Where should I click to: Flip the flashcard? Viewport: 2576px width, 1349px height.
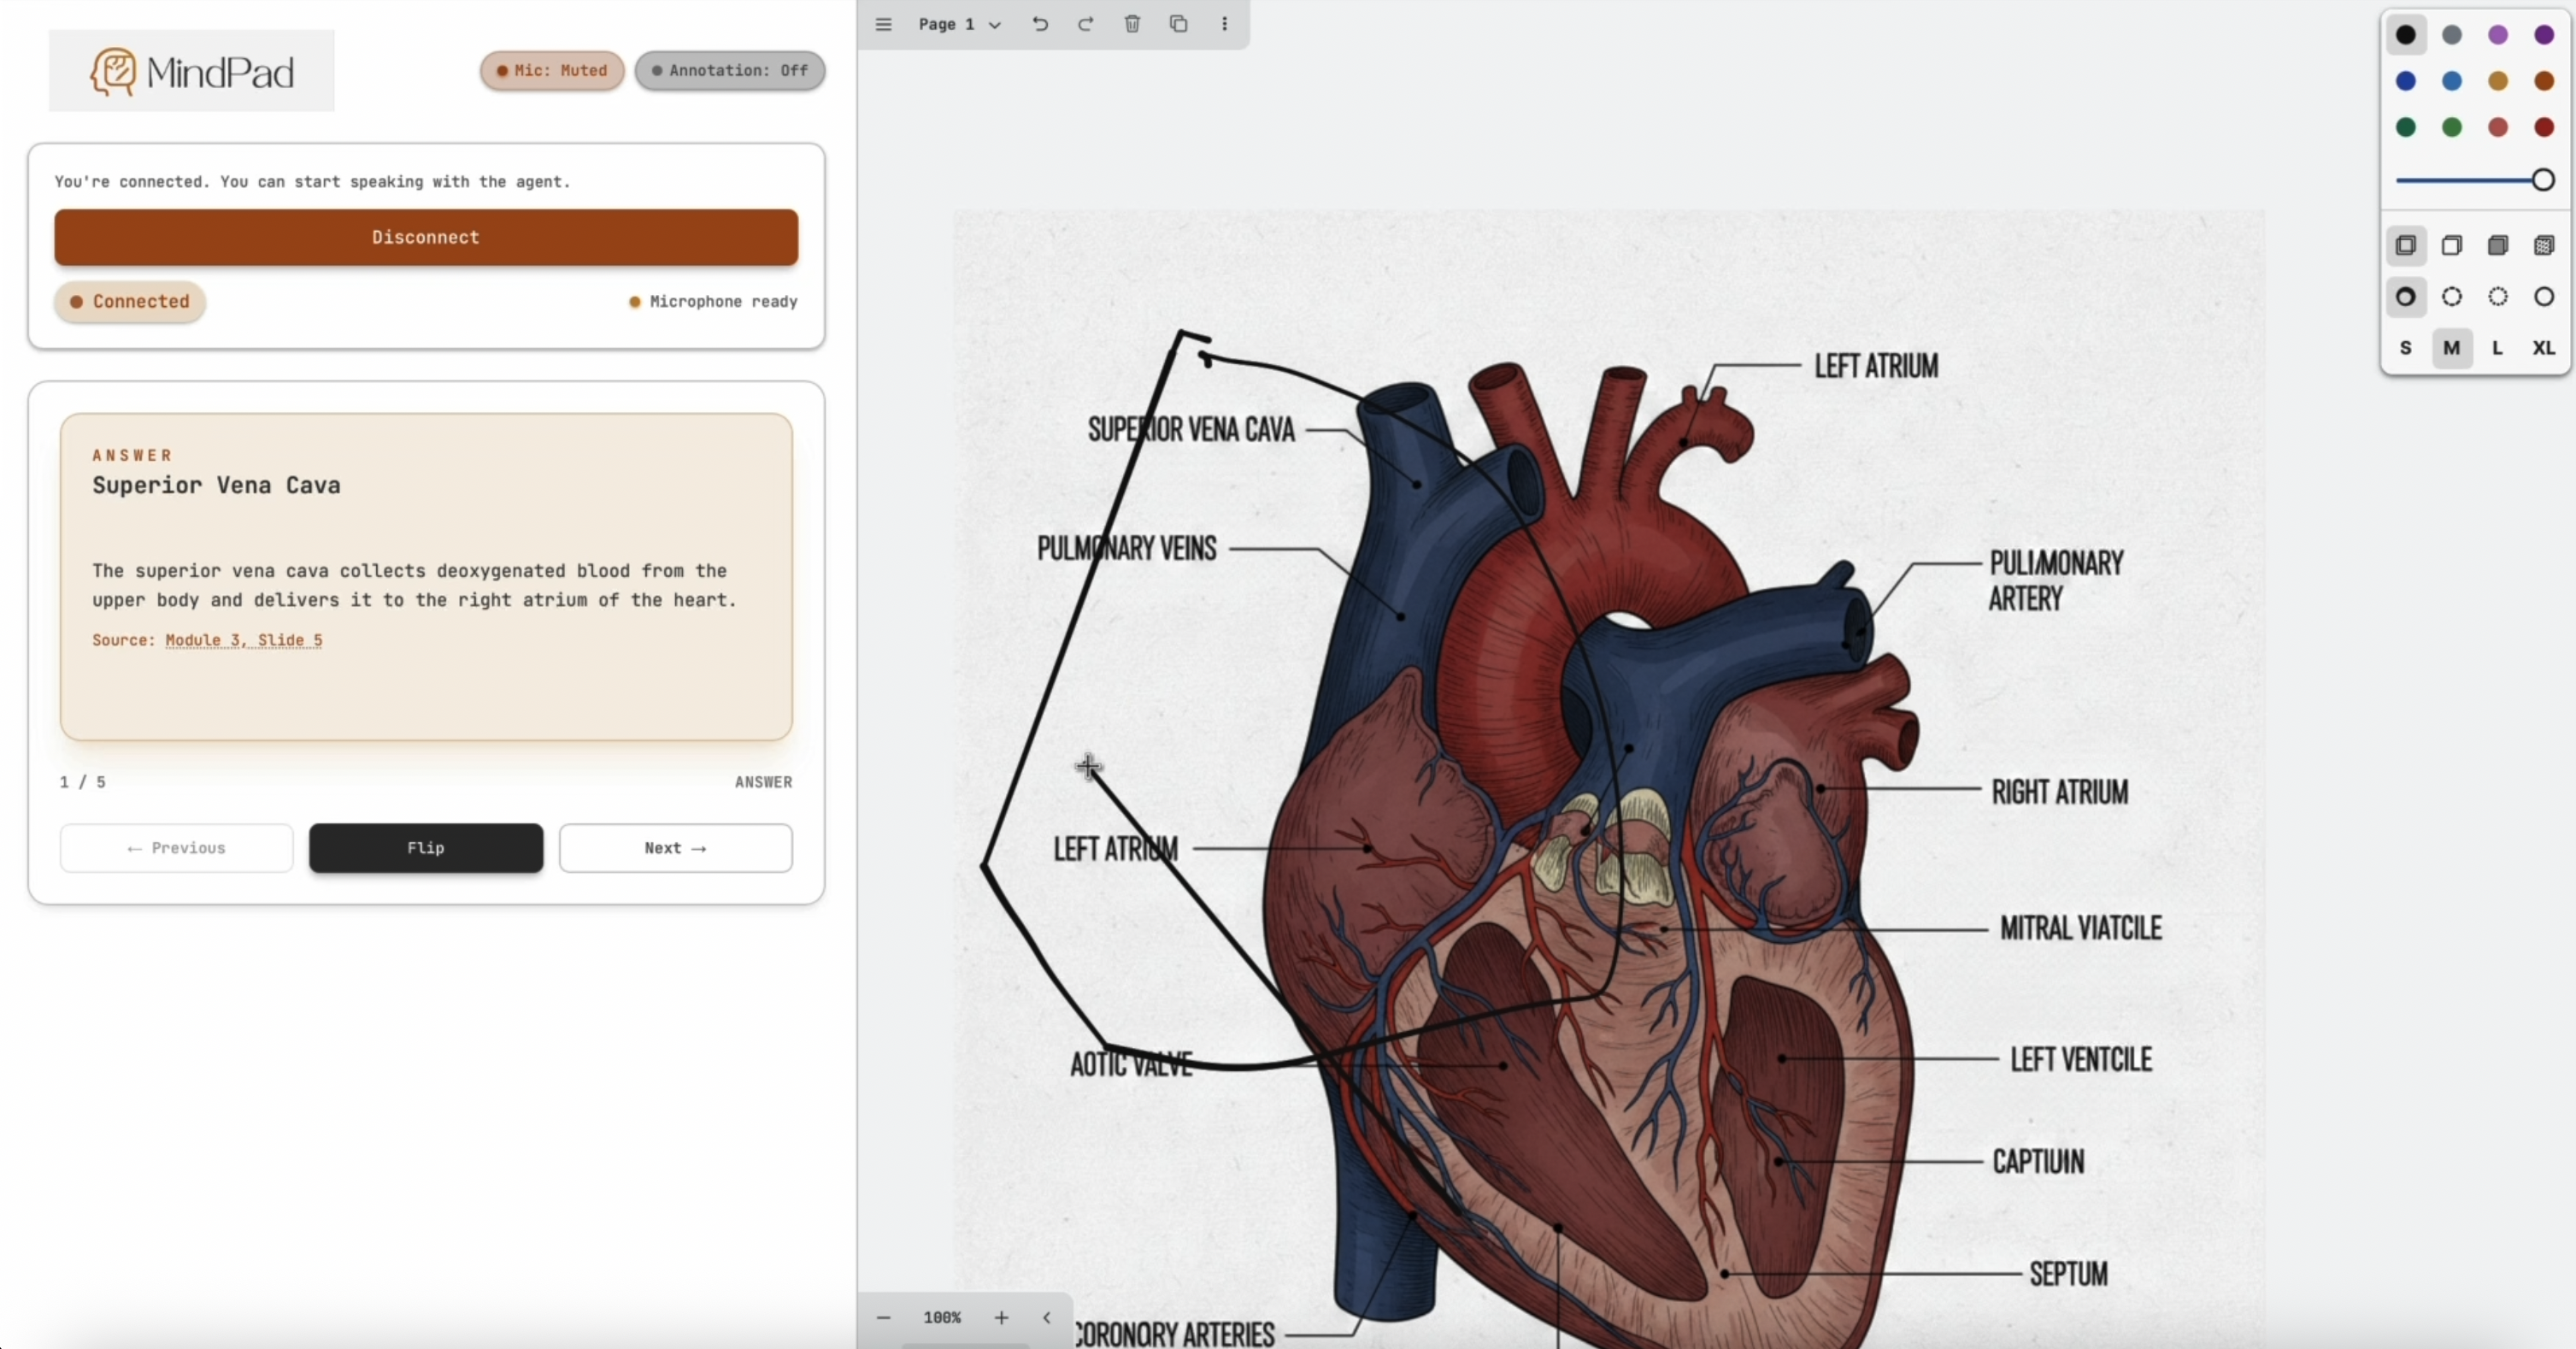(x=426, y=848)
